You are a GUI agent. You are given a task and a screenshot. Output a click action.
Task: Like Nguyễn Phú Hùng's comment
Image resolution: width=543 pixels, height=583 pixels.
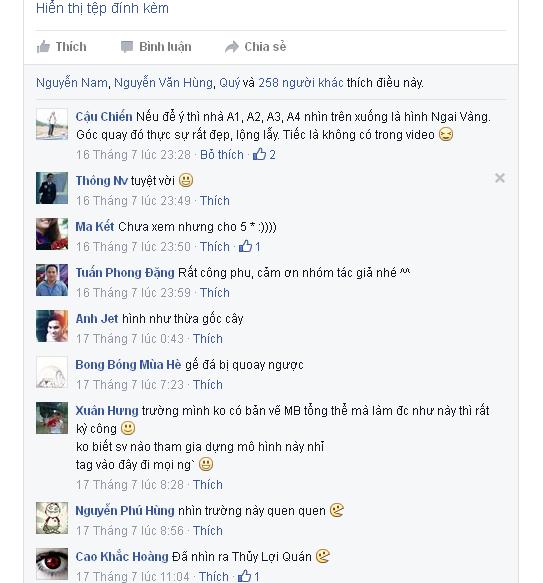[x=208, y=530]
